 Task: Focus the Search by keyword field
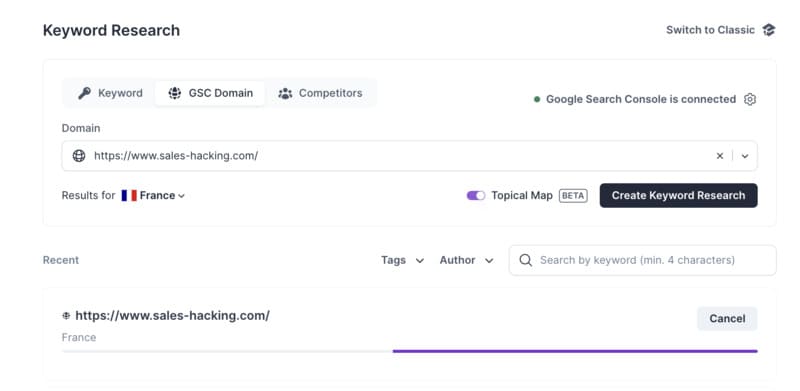pyautogui.click(x=642, y=260)
